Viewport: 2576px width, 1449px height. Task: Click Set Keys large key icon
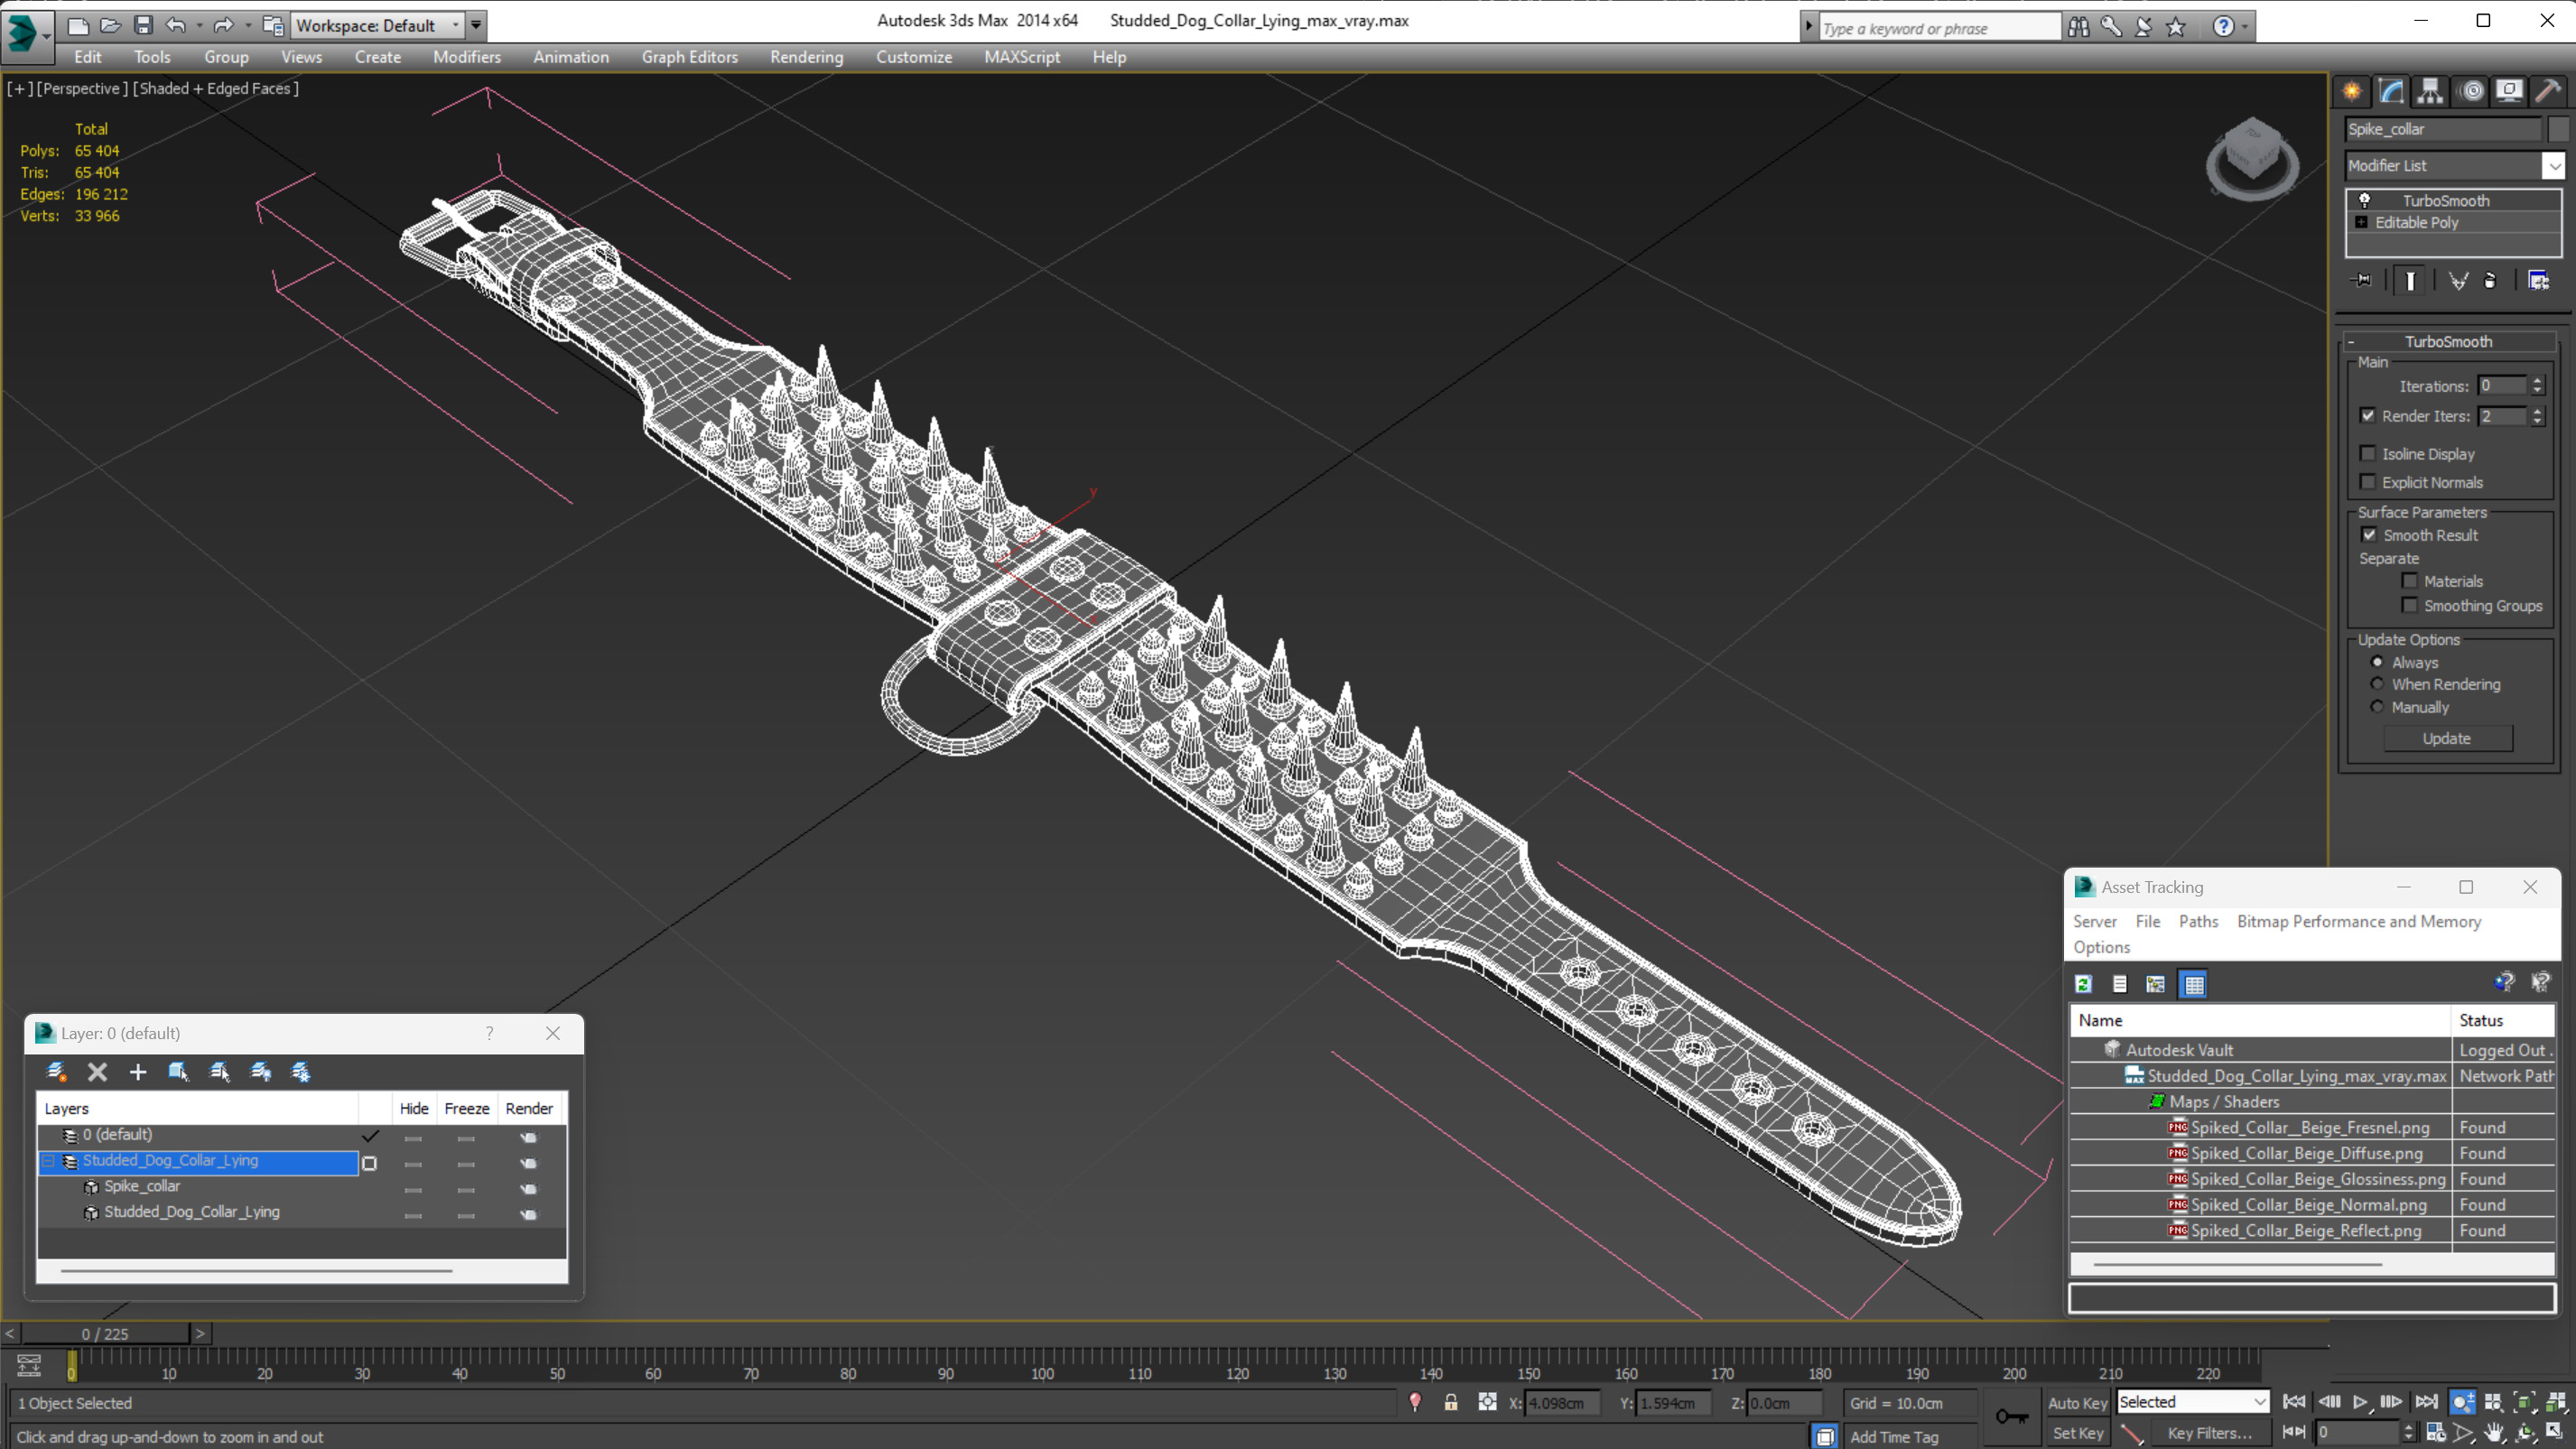pos(2011,1416)
